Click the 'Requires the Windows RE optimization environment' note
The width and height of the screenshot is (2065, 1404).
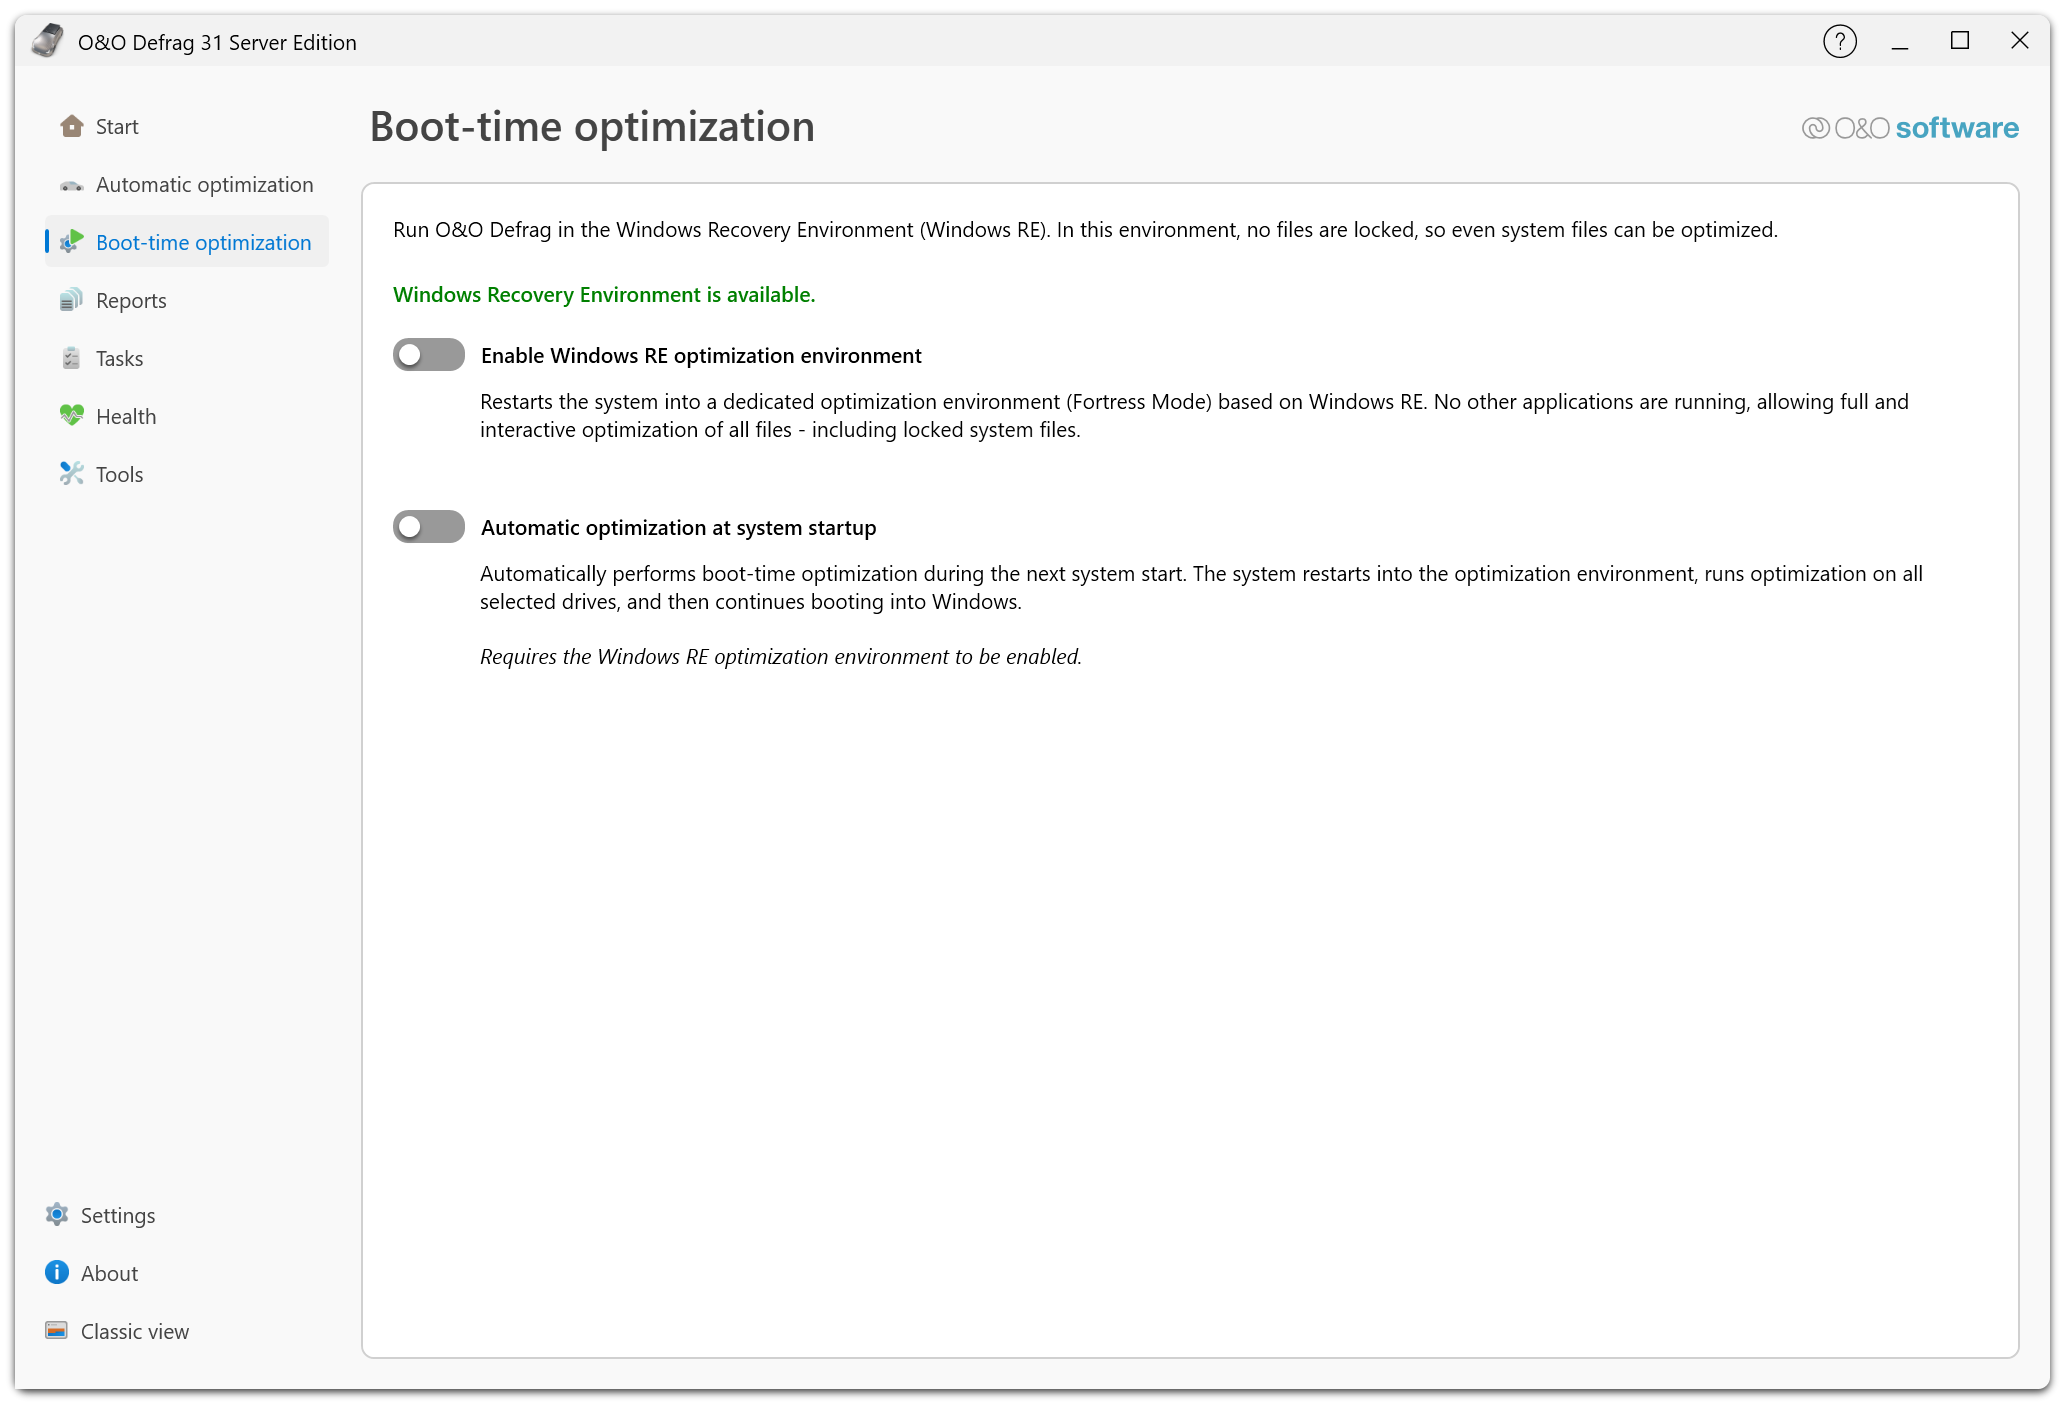click(781, 657)
